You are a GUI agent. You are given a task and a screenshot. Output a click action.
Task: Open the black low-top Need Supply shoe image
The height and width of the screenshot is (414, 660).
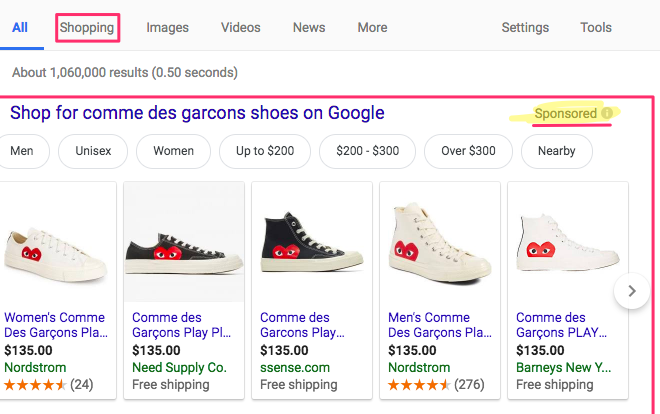point(184,252)
